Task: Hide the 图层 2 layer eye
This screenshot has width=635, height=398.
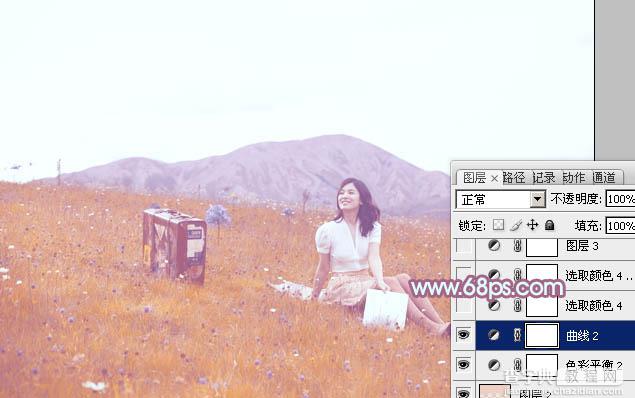Action: (x=464, y=393)
